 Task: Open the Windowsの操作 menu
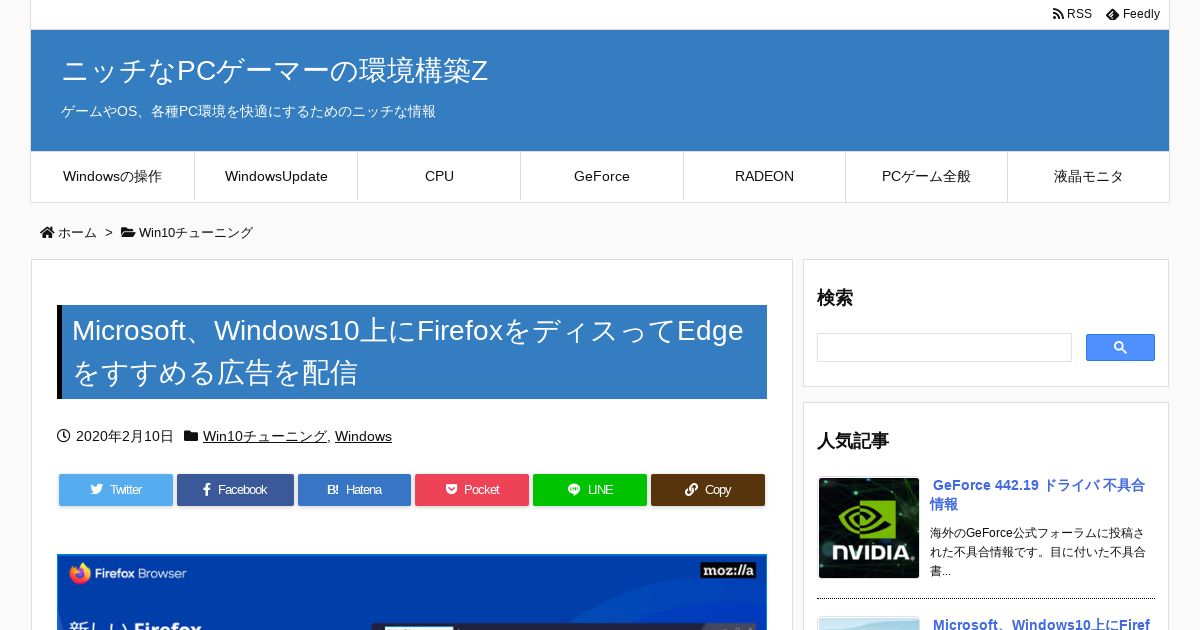click(x=112, y=176)
